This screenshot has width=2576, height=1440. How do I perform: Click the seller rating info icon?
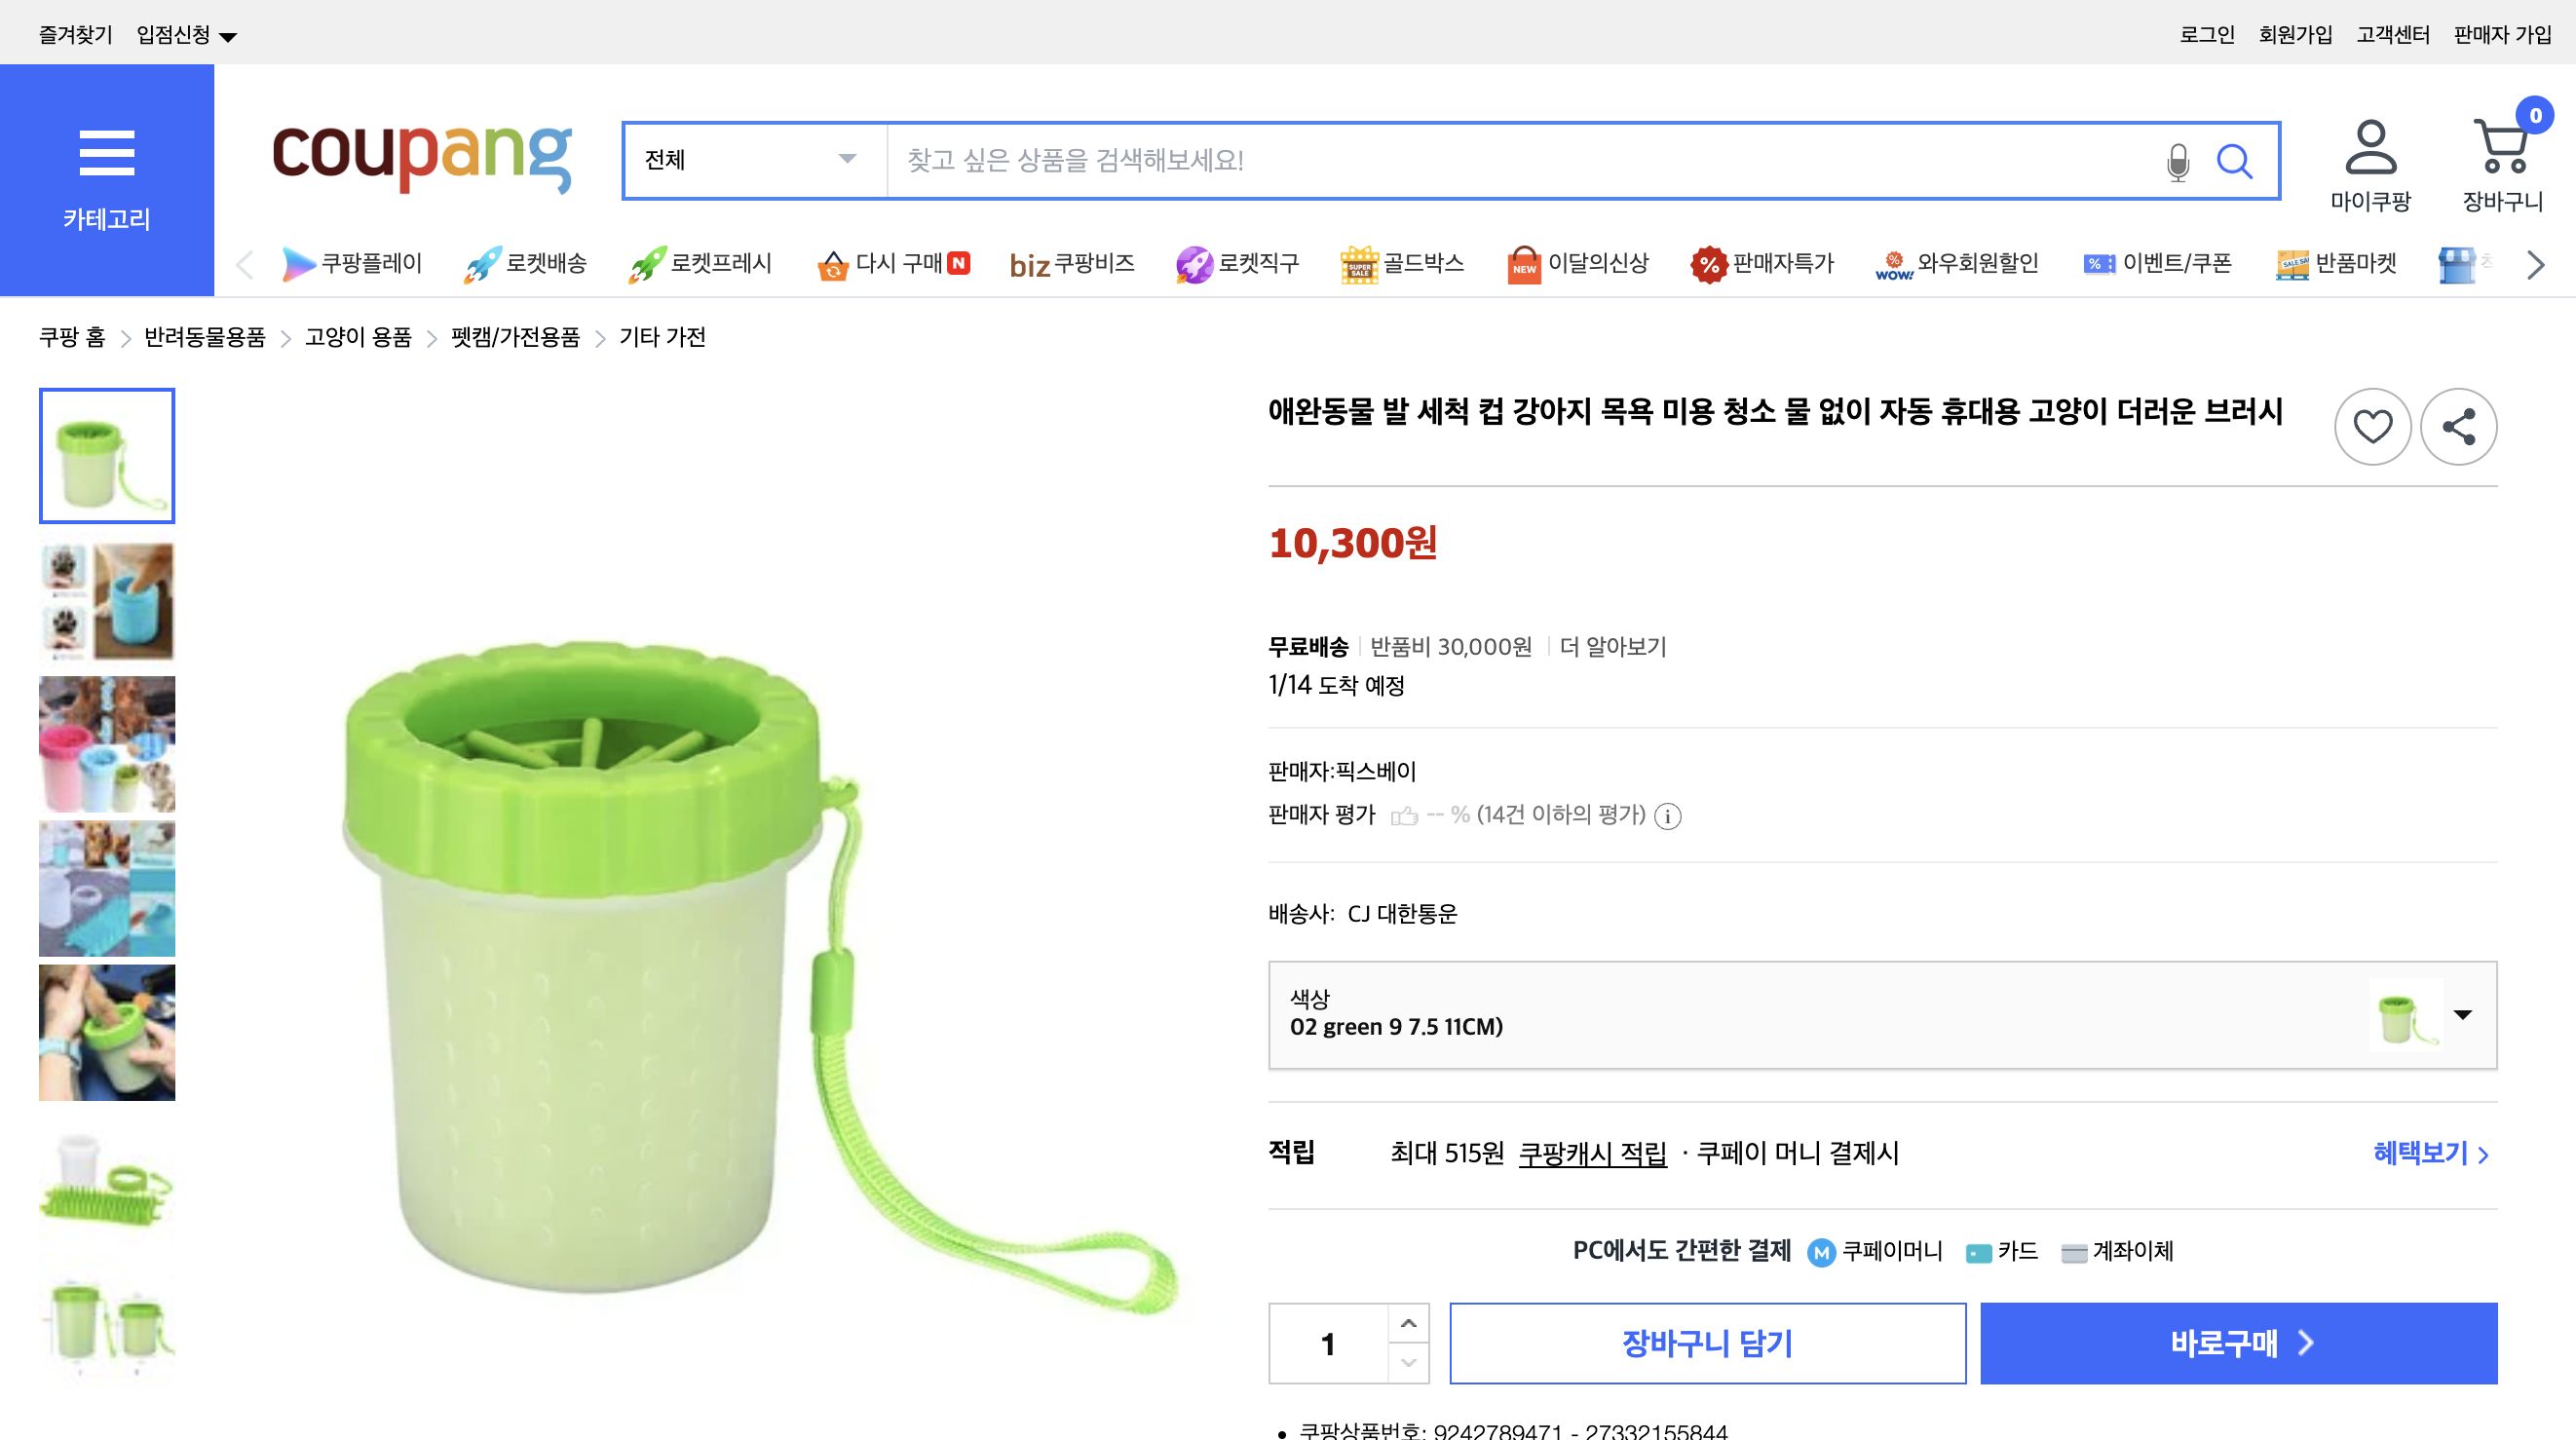click(1667, 817)
